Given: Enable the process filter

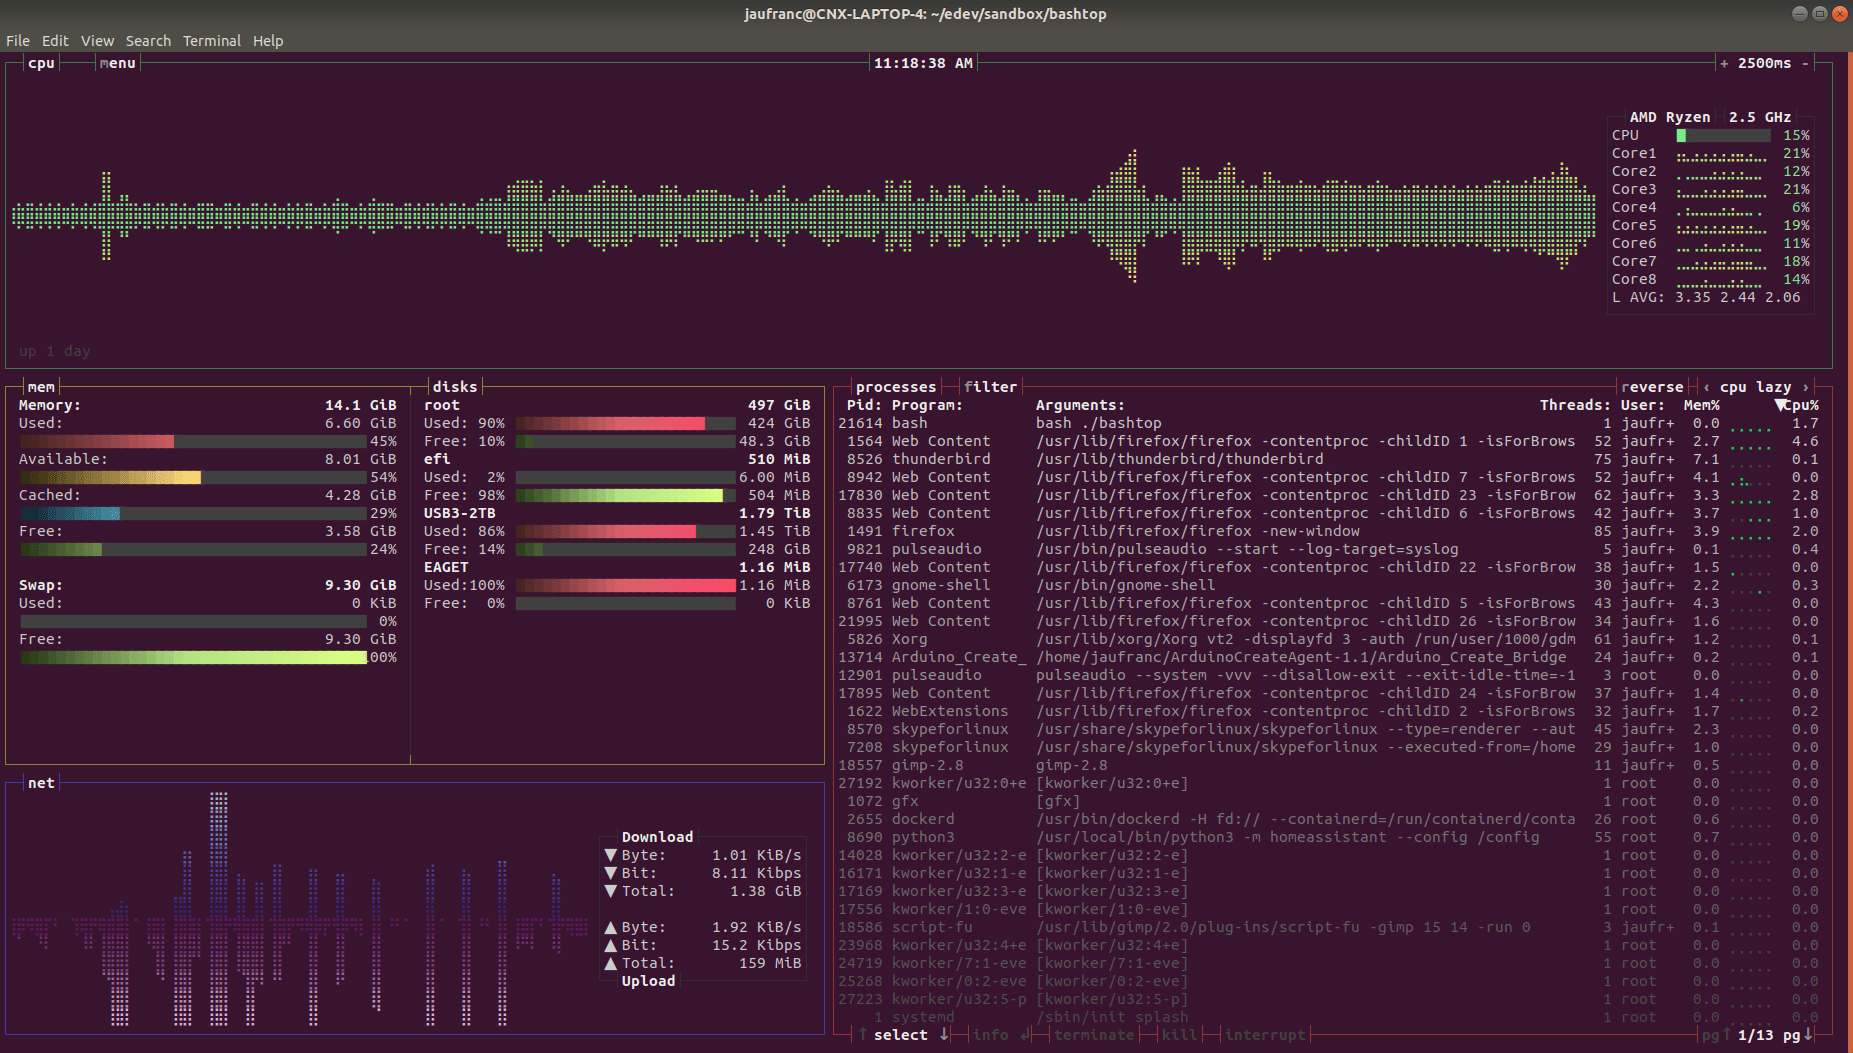Looking at the screenshot, I should [x=991, y=386].
